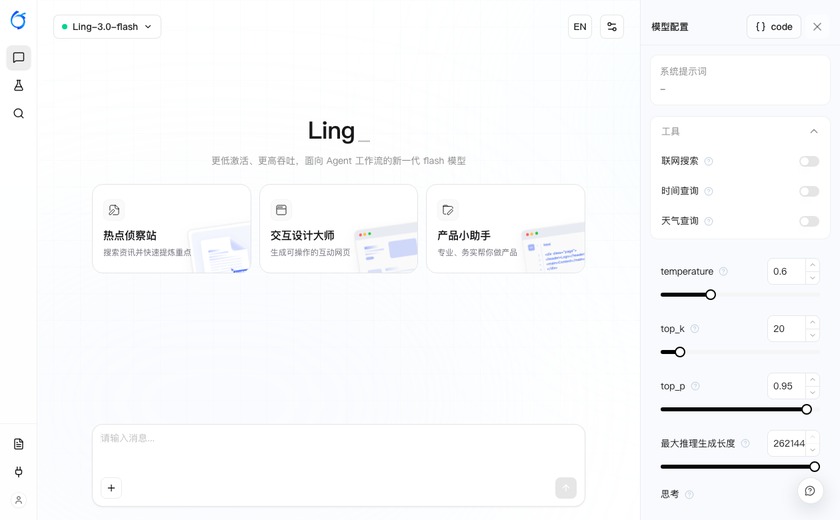This screenshot has height=520, width=840.
Task: Click info icon next to temperature
Action: [x=723, y=272]
